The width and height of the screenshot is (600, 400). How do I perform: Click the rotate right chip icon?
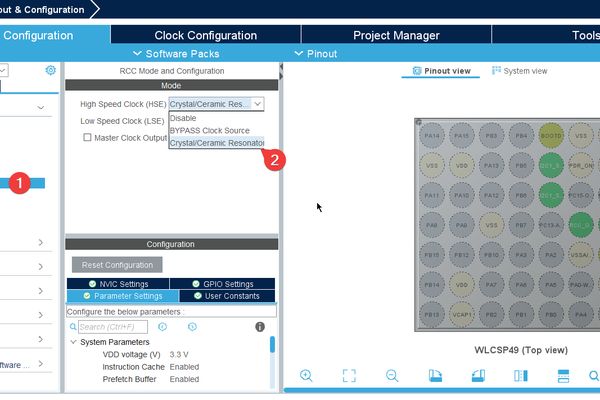[478, 376]
